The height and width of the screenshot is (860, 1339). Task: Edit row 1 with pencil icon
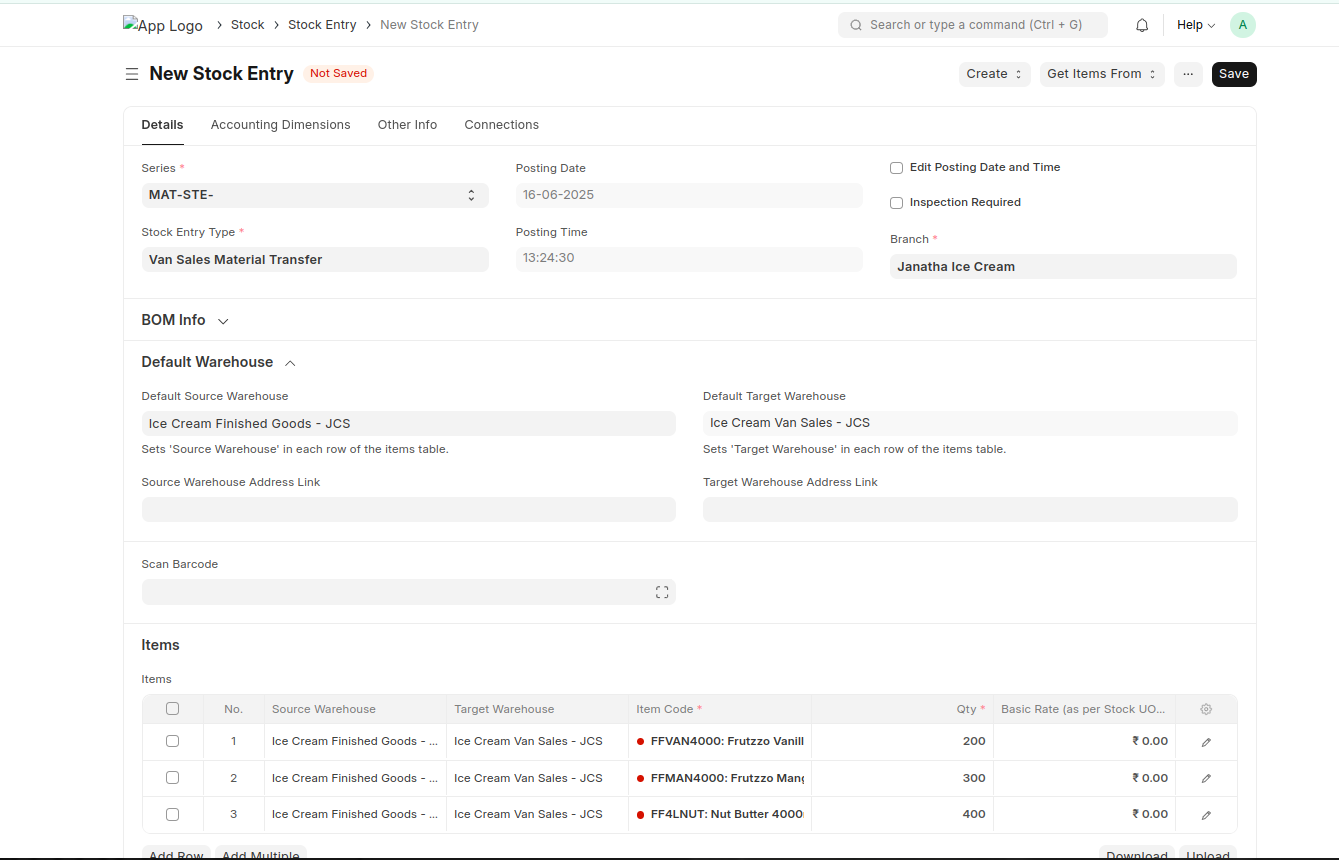(1206, 742)
